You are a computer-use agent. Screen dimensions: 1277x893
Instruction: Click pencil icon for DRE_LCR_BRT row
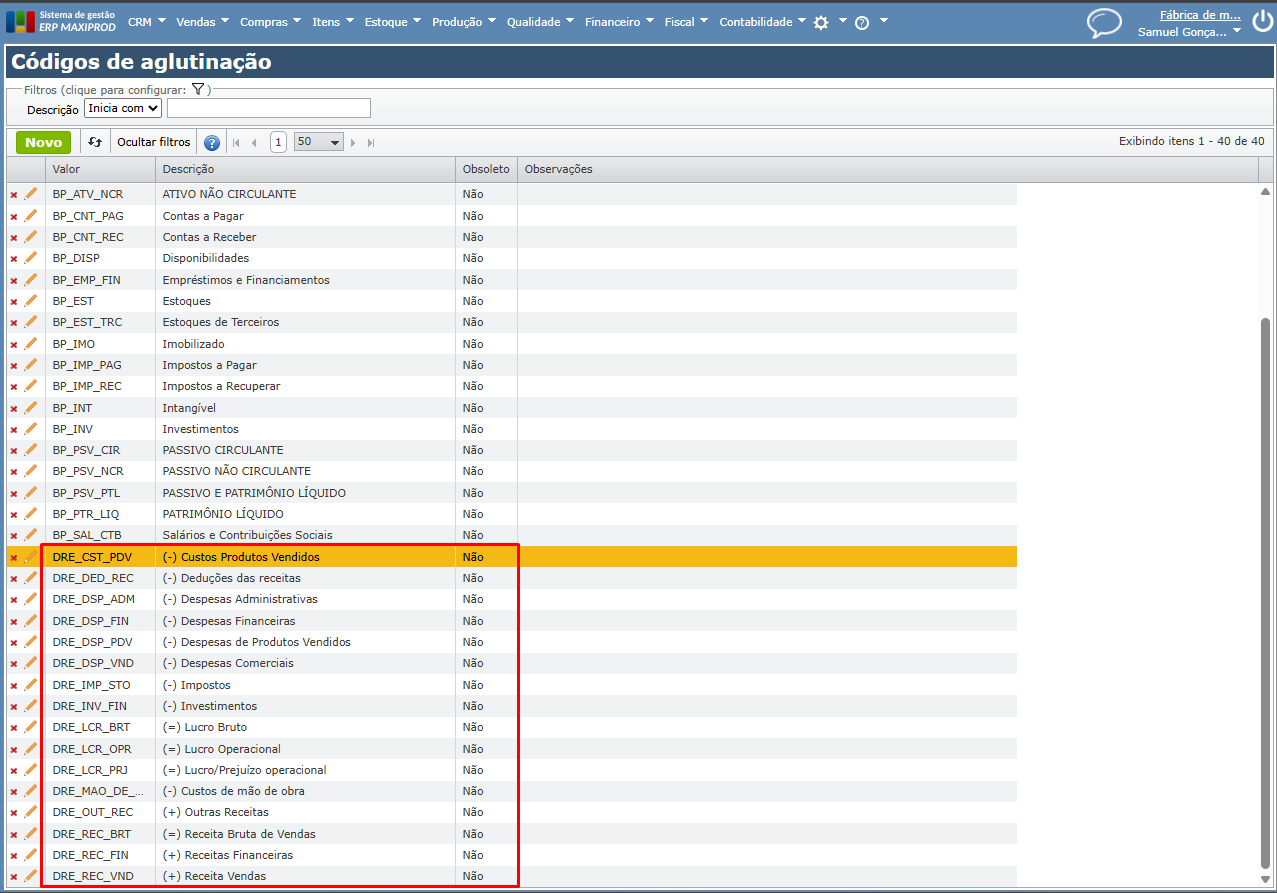30,727
